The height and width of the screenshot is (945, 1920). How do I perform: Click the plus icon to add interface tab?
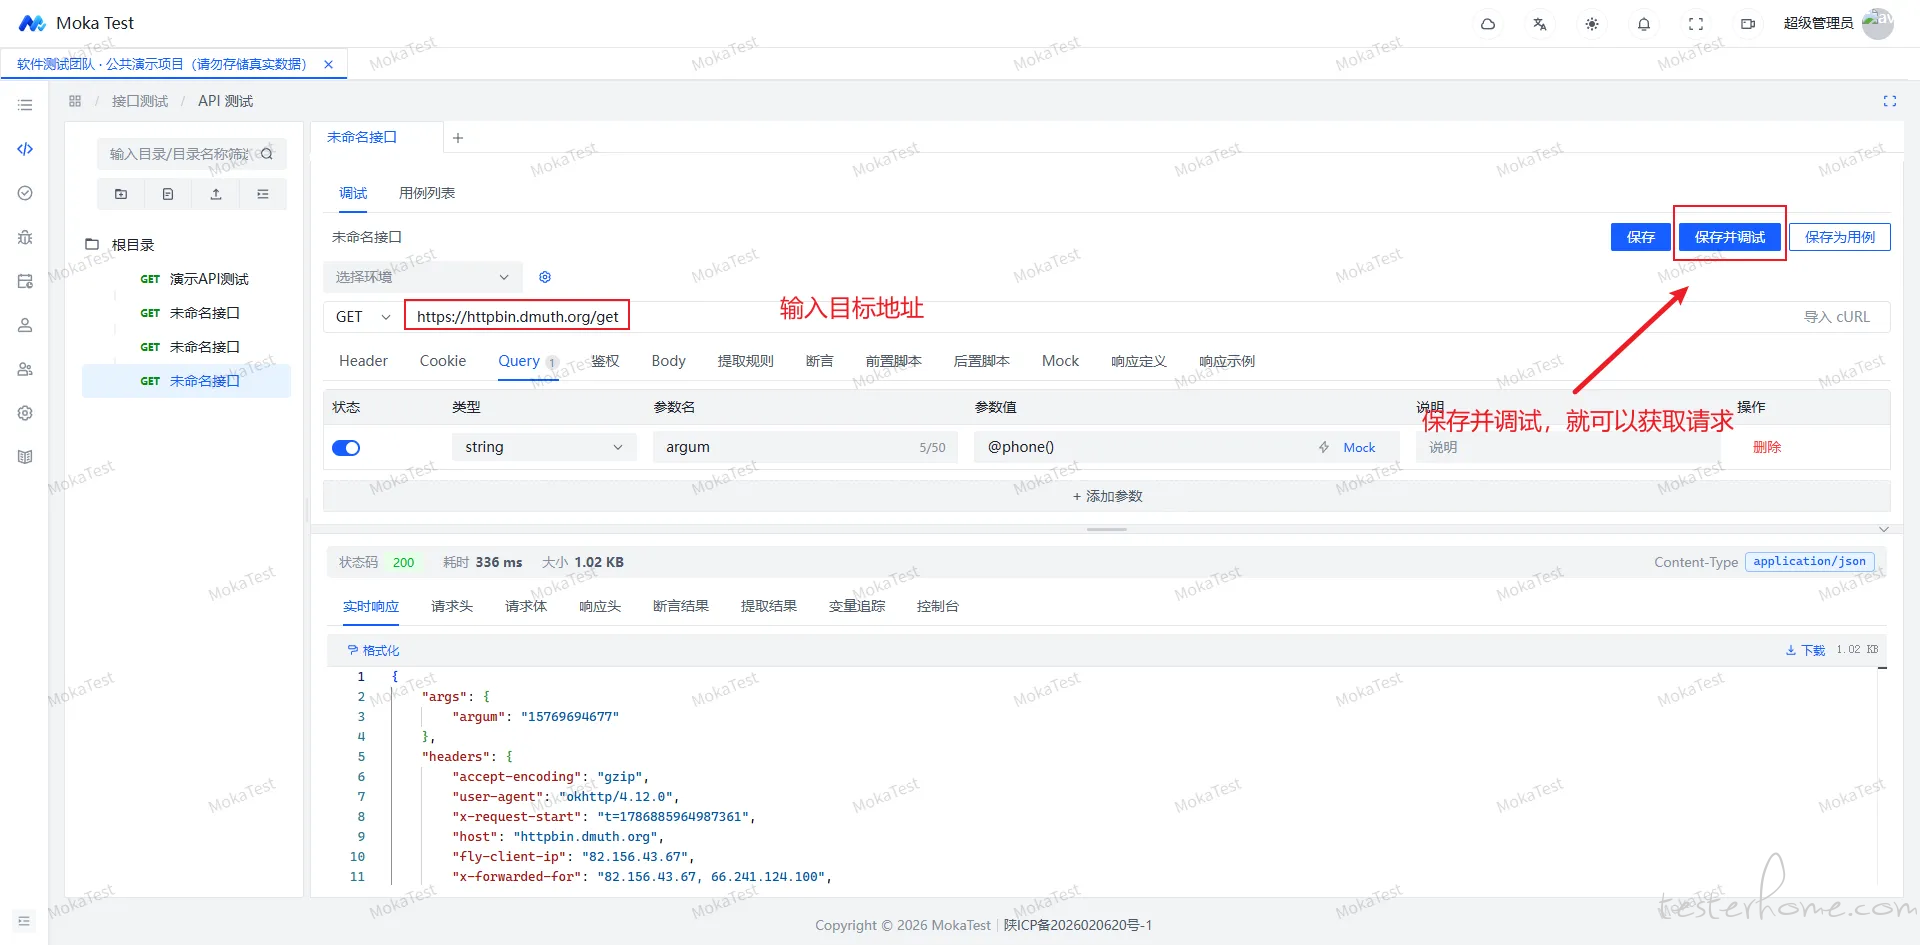pyautogui.click(x=458, y=138)
